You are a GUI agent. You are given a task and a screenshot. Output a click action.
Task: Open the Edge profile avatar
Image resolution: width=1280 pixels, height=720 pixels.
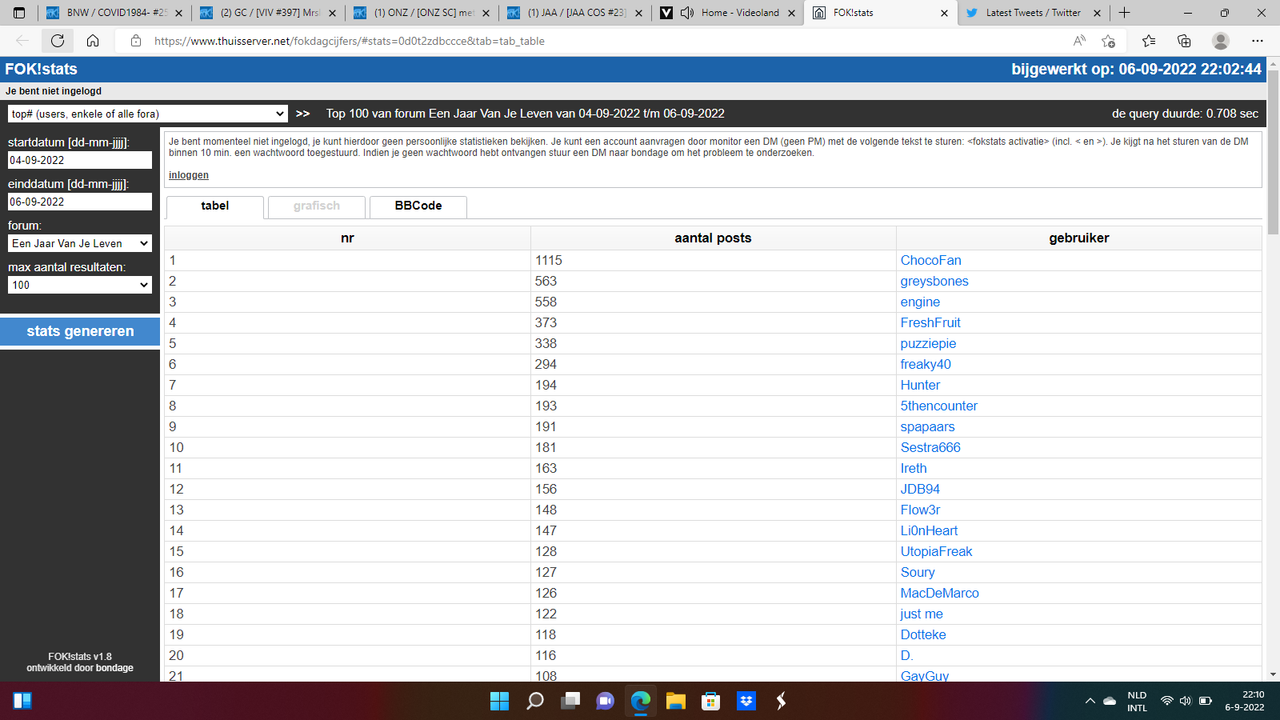point(1220,41)
